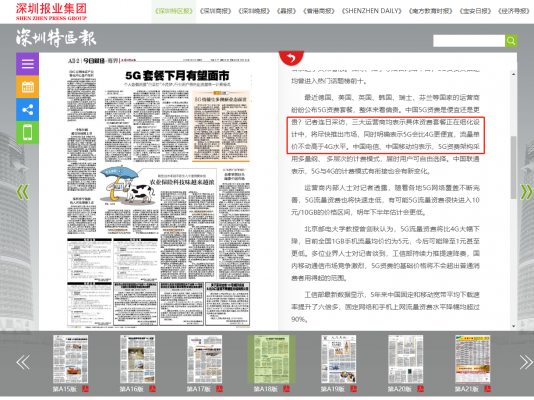Click the blue share icon

tap(27, 110)
